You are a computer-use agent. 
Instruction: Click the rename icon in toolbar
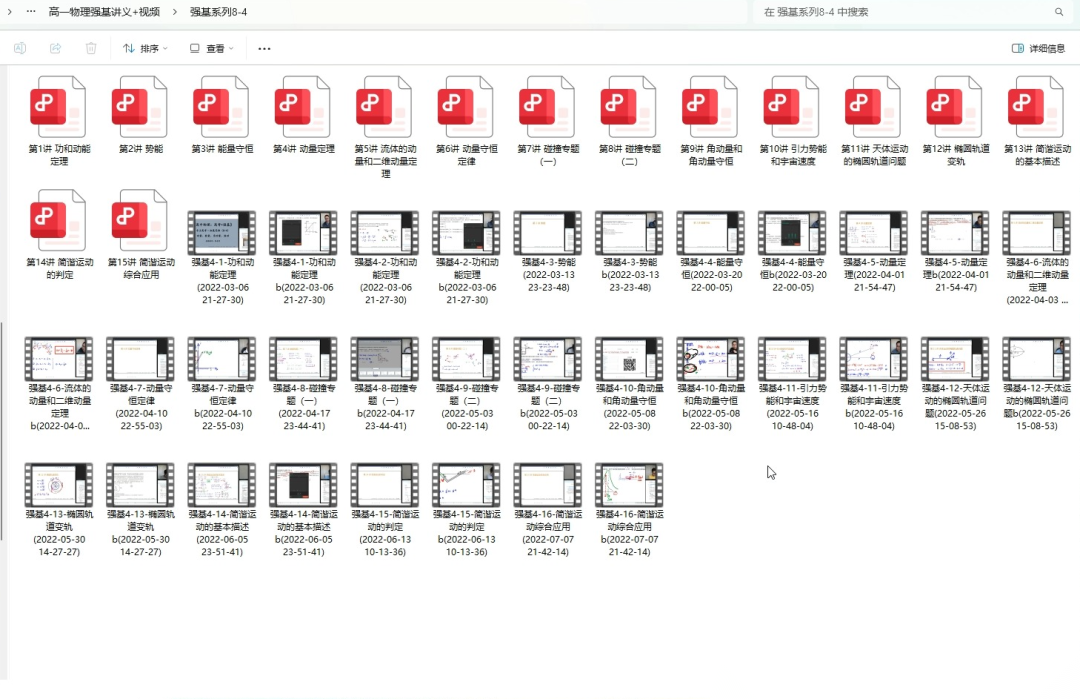click(x=20, y=48)
